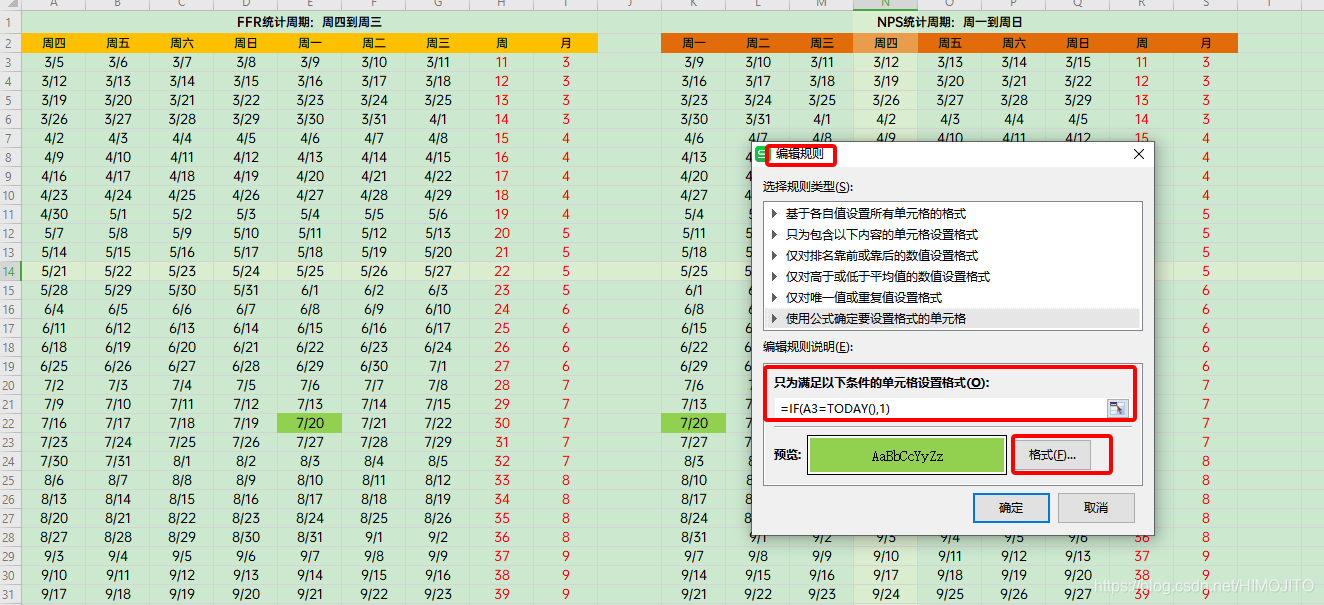Select cell N4 showing 3/19

(x=886, y=81)
